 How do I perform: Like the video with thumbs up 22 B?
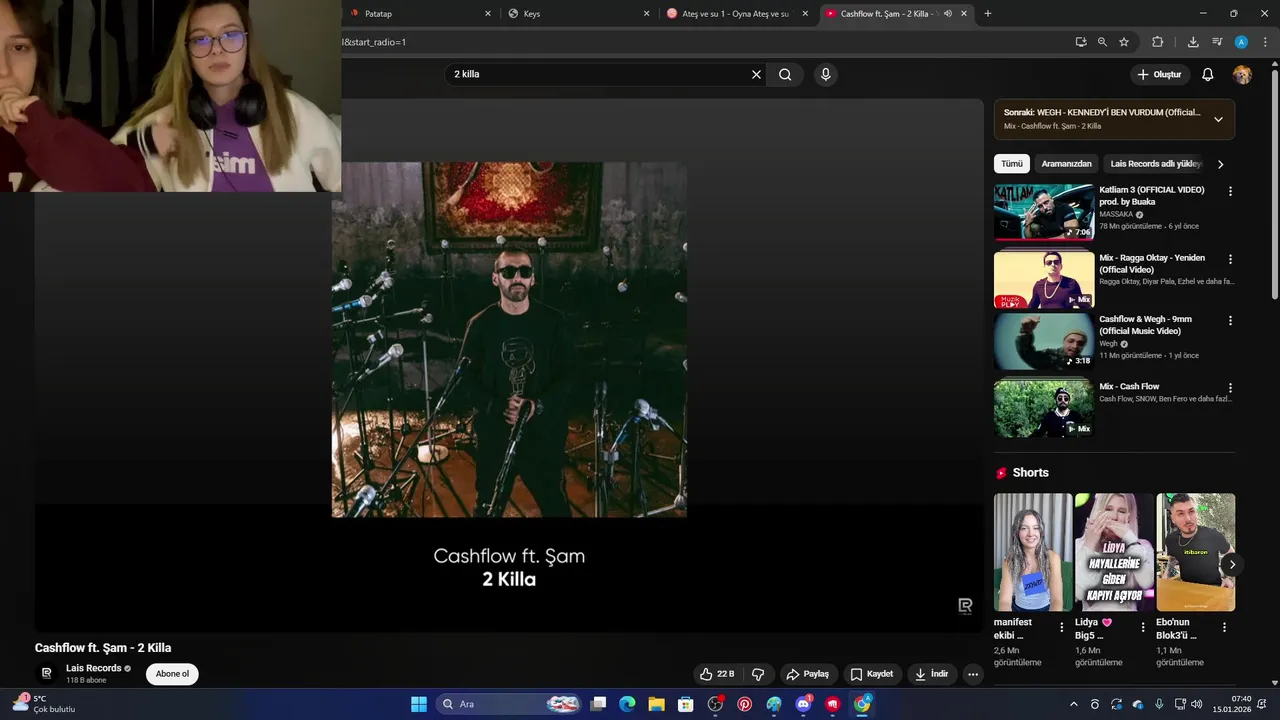(x=717, y=674)
